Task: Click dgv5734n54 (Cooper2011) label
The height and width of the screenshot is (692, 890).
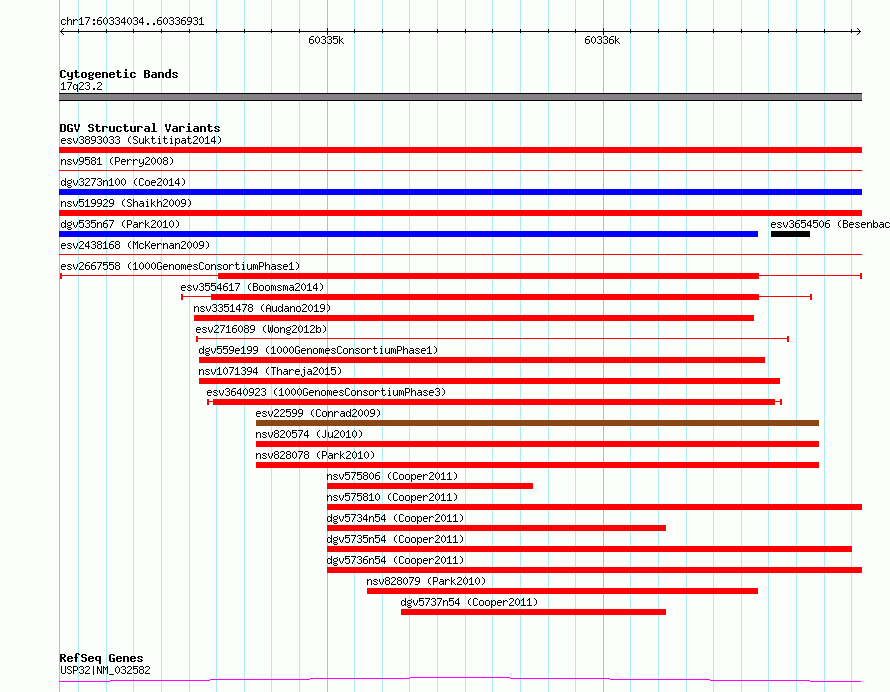Action: tap(395, 518)
